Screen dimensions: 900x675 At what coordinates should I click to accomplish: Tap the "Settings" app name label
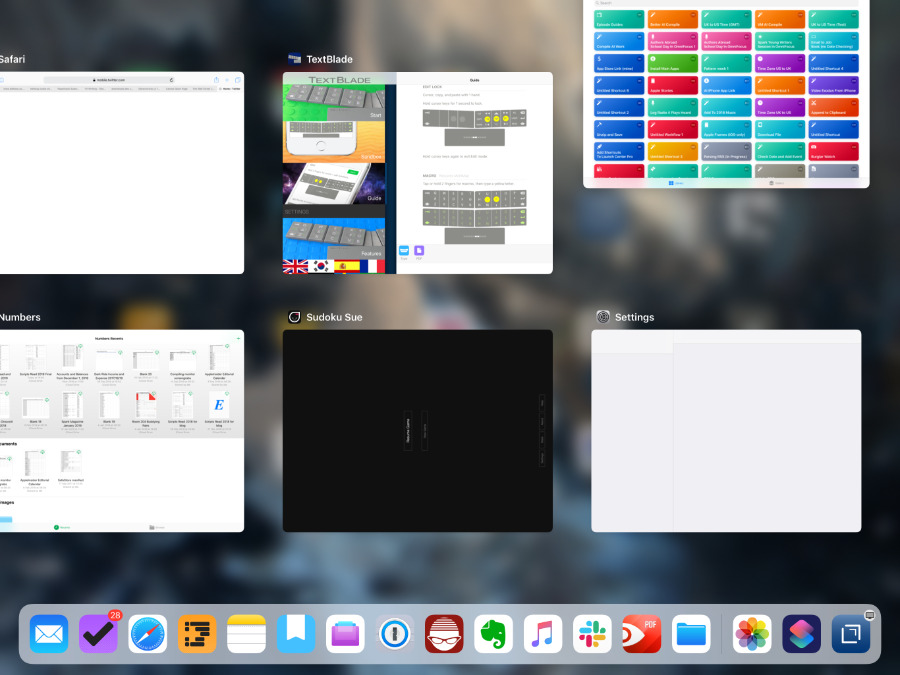[634, 317]
